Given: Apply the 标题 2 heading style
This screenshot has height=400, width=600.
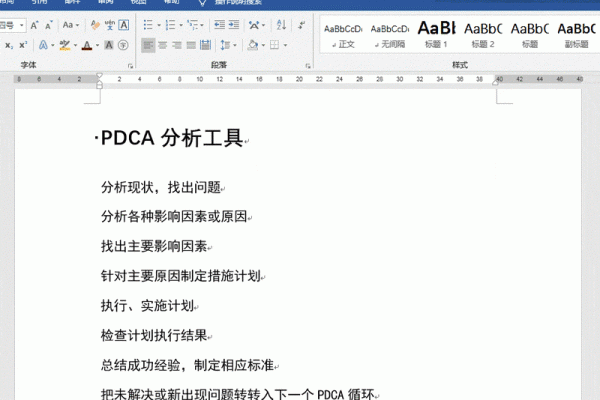Looking at the screenshot, I should pos(483,36).
